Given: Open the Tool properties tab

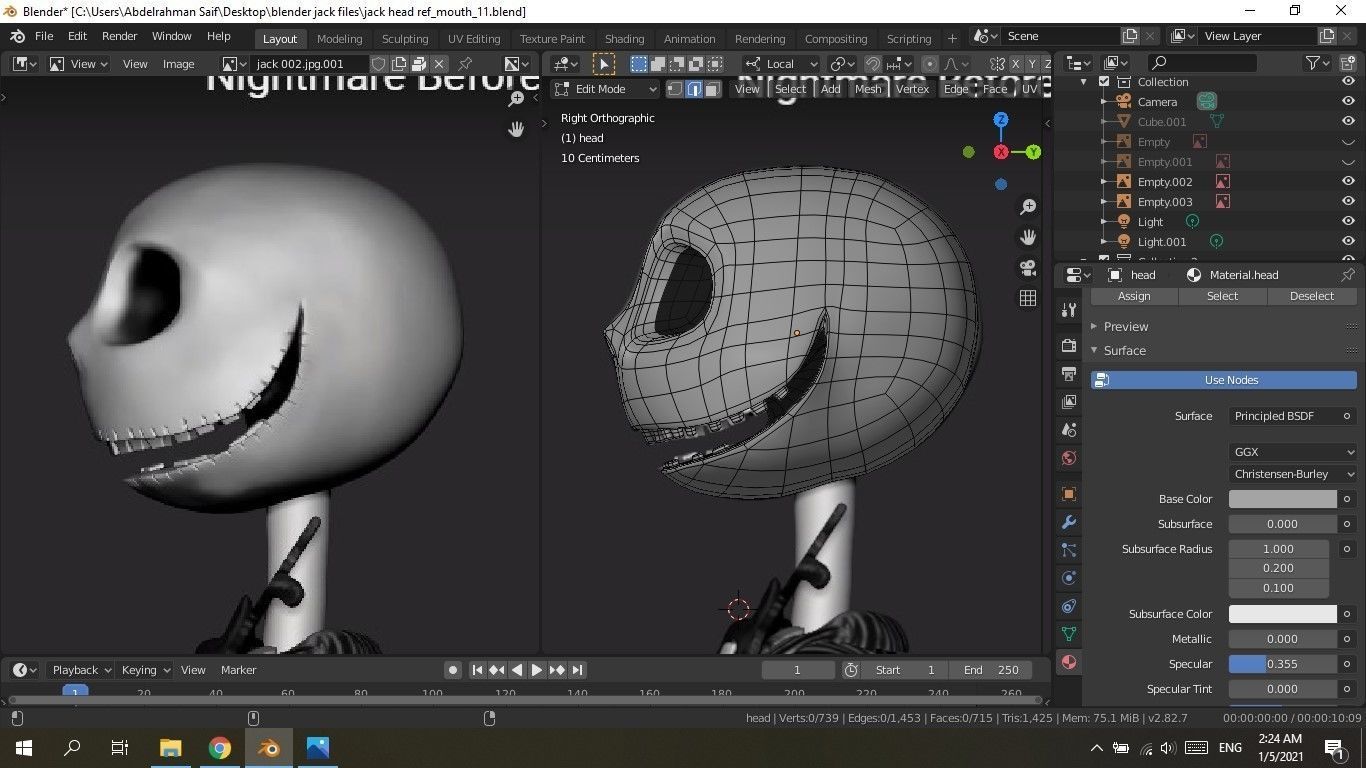Looking at the screenshot, I should click(x=1069, y=310).
